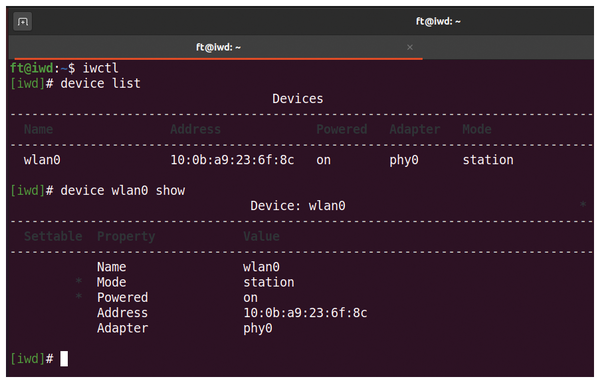Click the Name property label
This screenshot has height=383, width=600.
tap(111, 267)
